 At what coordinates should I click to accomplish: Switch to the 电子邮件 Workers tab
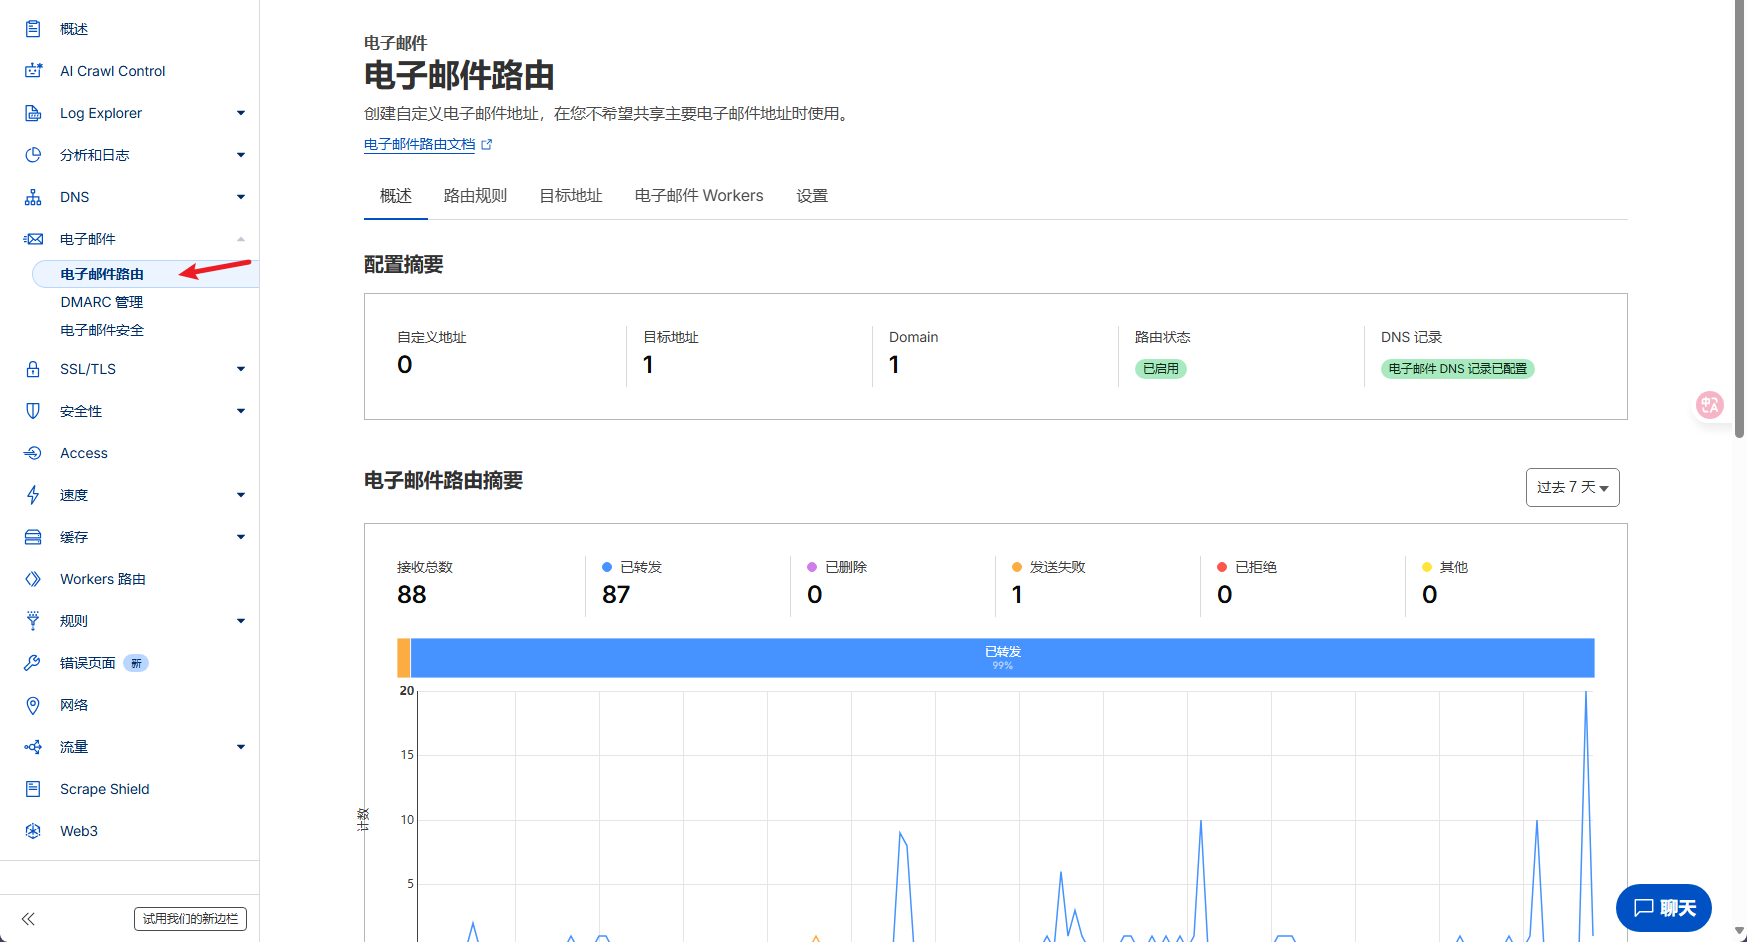[x=698, y=196]
